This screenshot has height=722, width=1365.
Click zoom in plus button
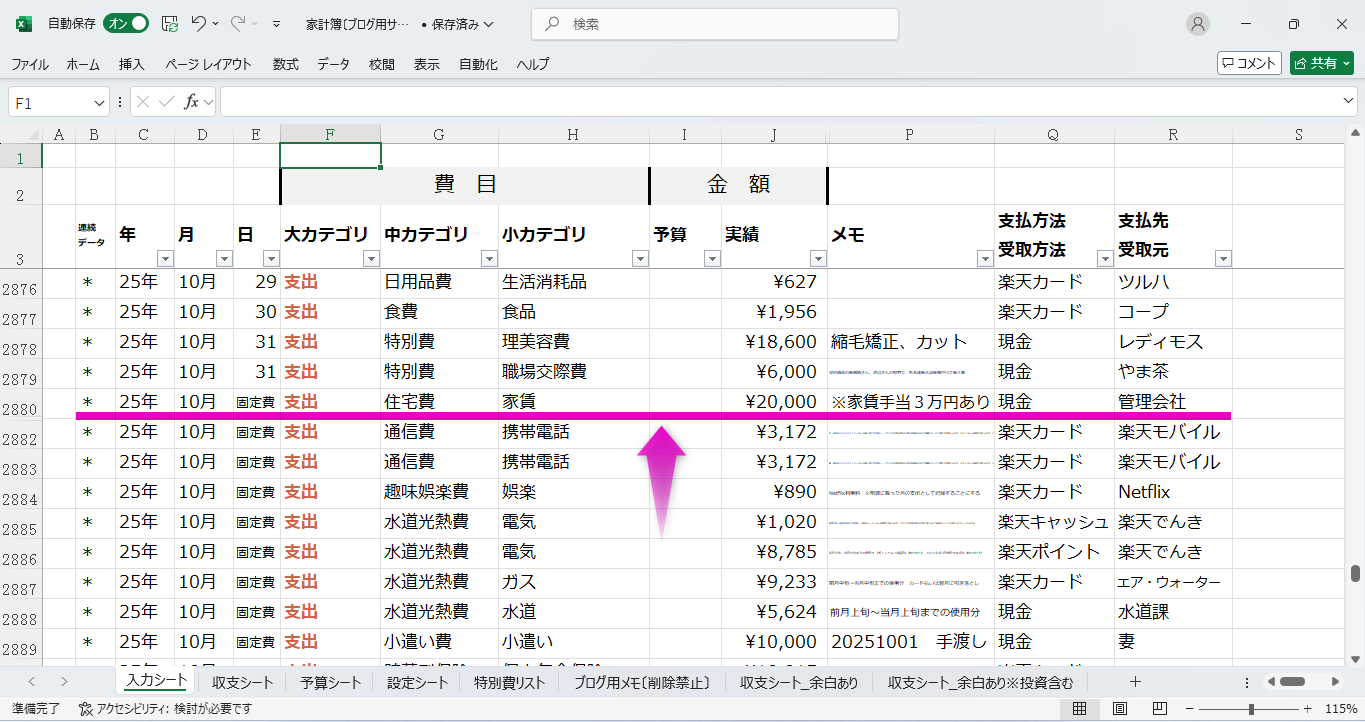(1307, 709)
